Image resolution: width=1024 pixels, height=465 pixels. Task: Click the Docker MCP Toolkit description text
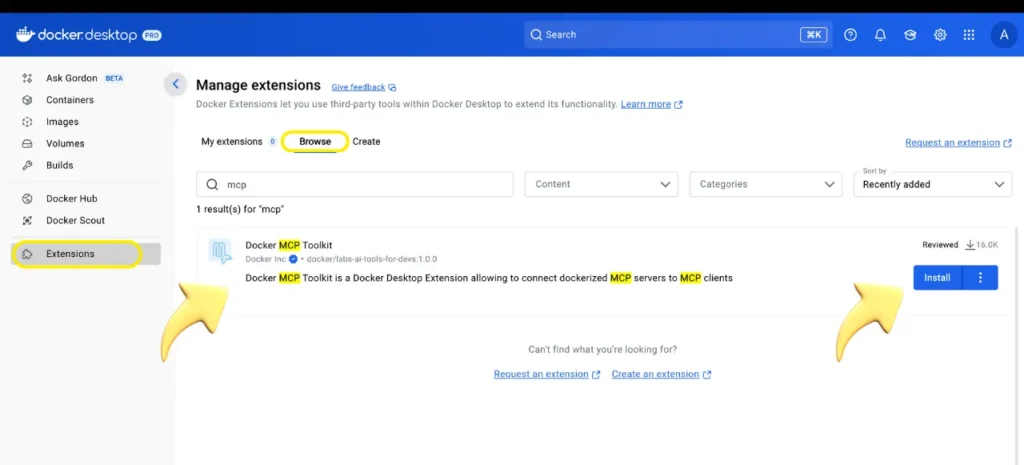[489, 278]
